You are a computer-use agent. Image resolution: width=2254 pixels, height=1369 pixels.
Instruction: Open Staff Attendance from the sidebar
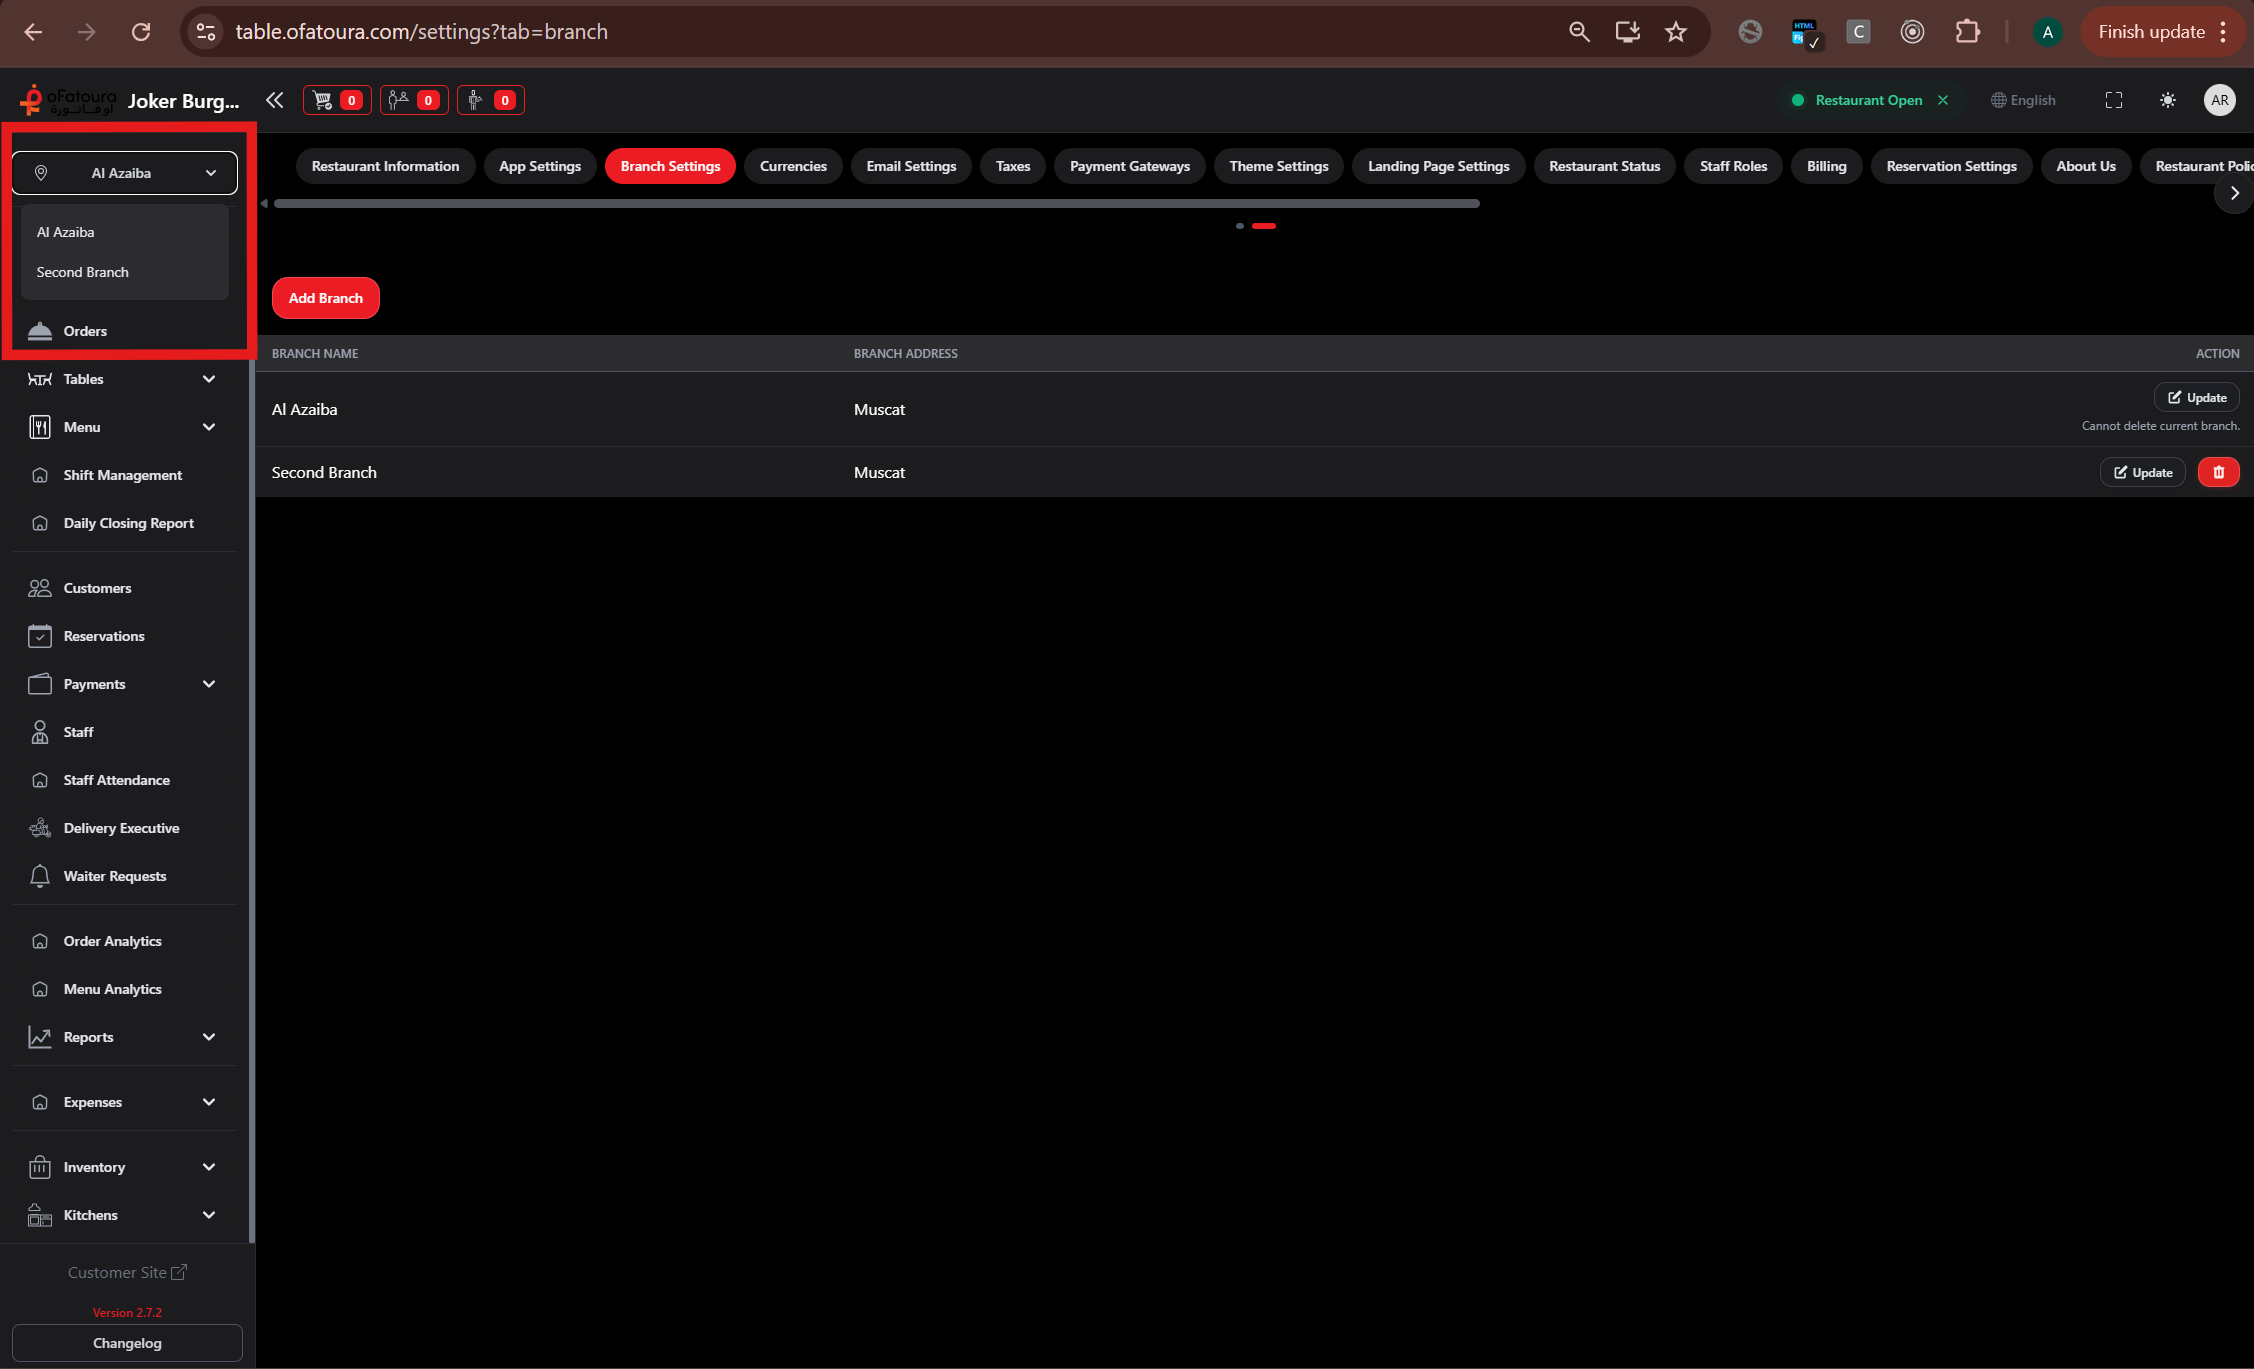116,780
